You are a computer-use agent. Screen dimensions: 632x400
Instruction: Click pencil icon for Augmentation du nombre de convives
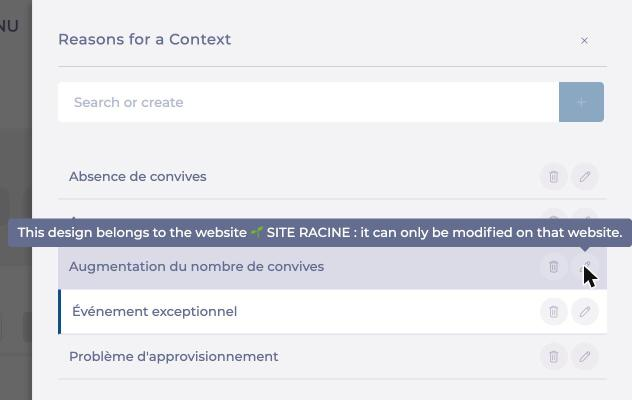click(585, 267)
